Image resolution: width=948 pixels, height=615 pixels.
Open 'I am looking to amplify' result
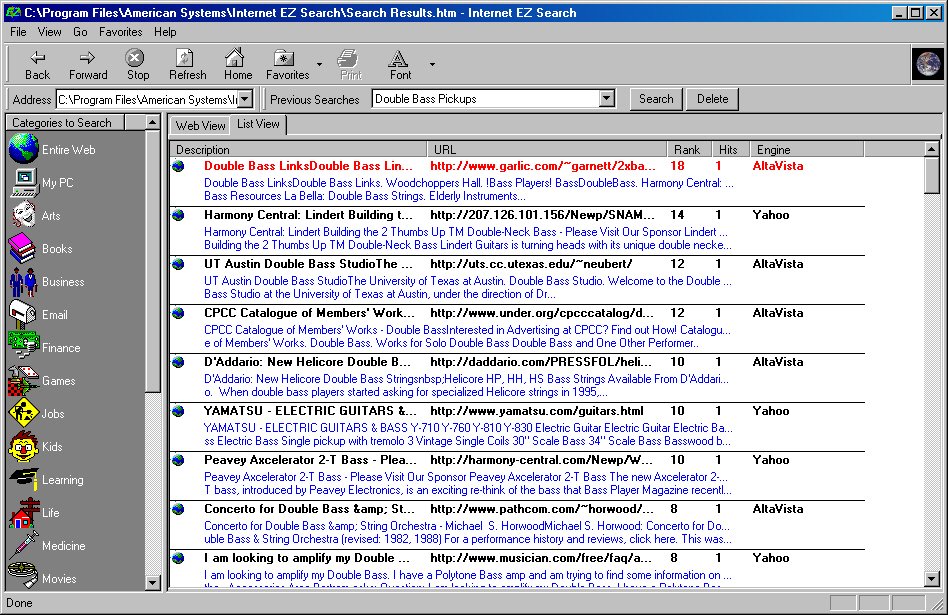tap(307, 558)
